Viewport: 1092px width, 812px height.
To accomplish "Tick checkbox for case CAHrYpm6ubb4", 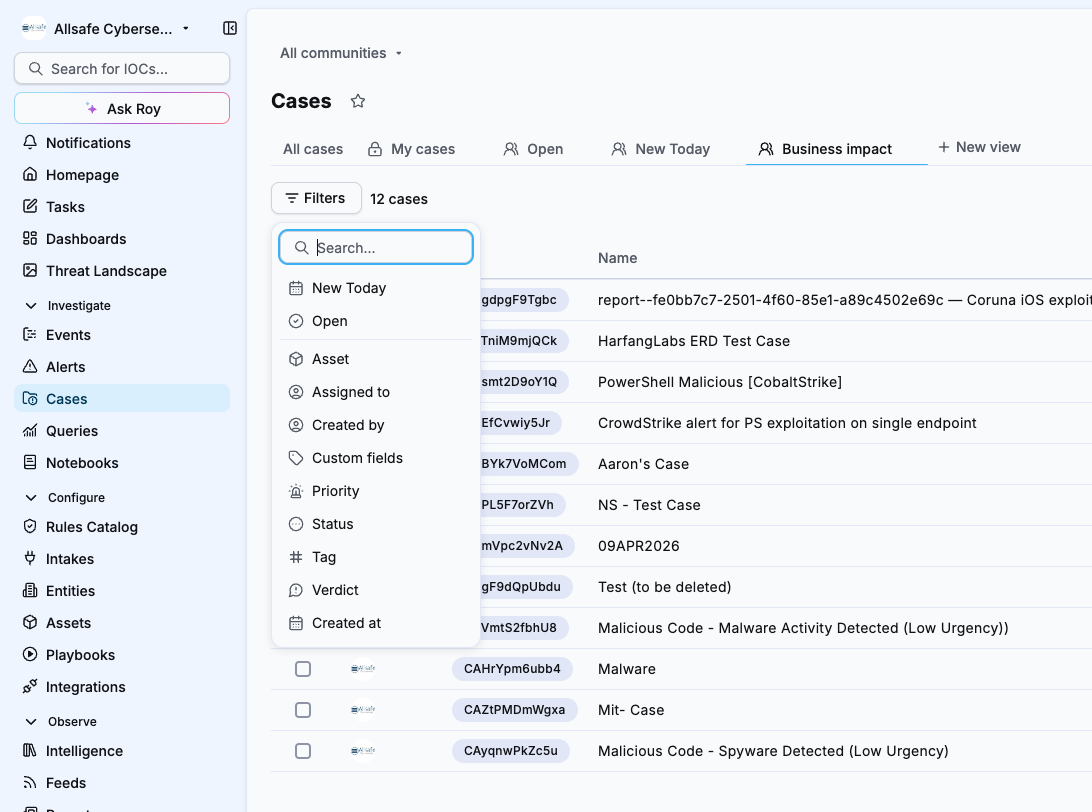I will coord(303,669).
